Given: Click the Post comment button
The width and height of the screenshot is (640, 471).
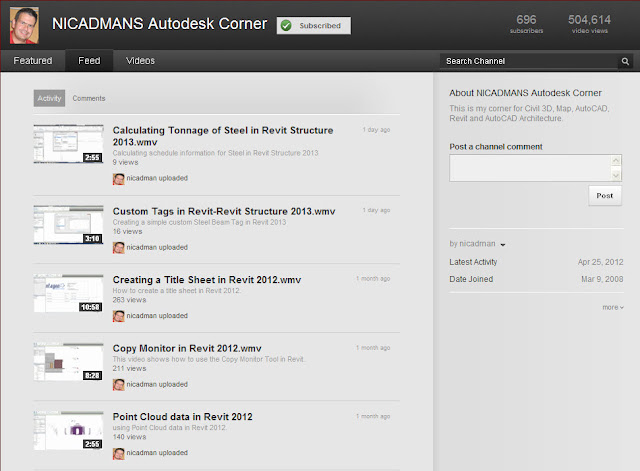Looking at the screenshot, I should (x=605, y=196).
